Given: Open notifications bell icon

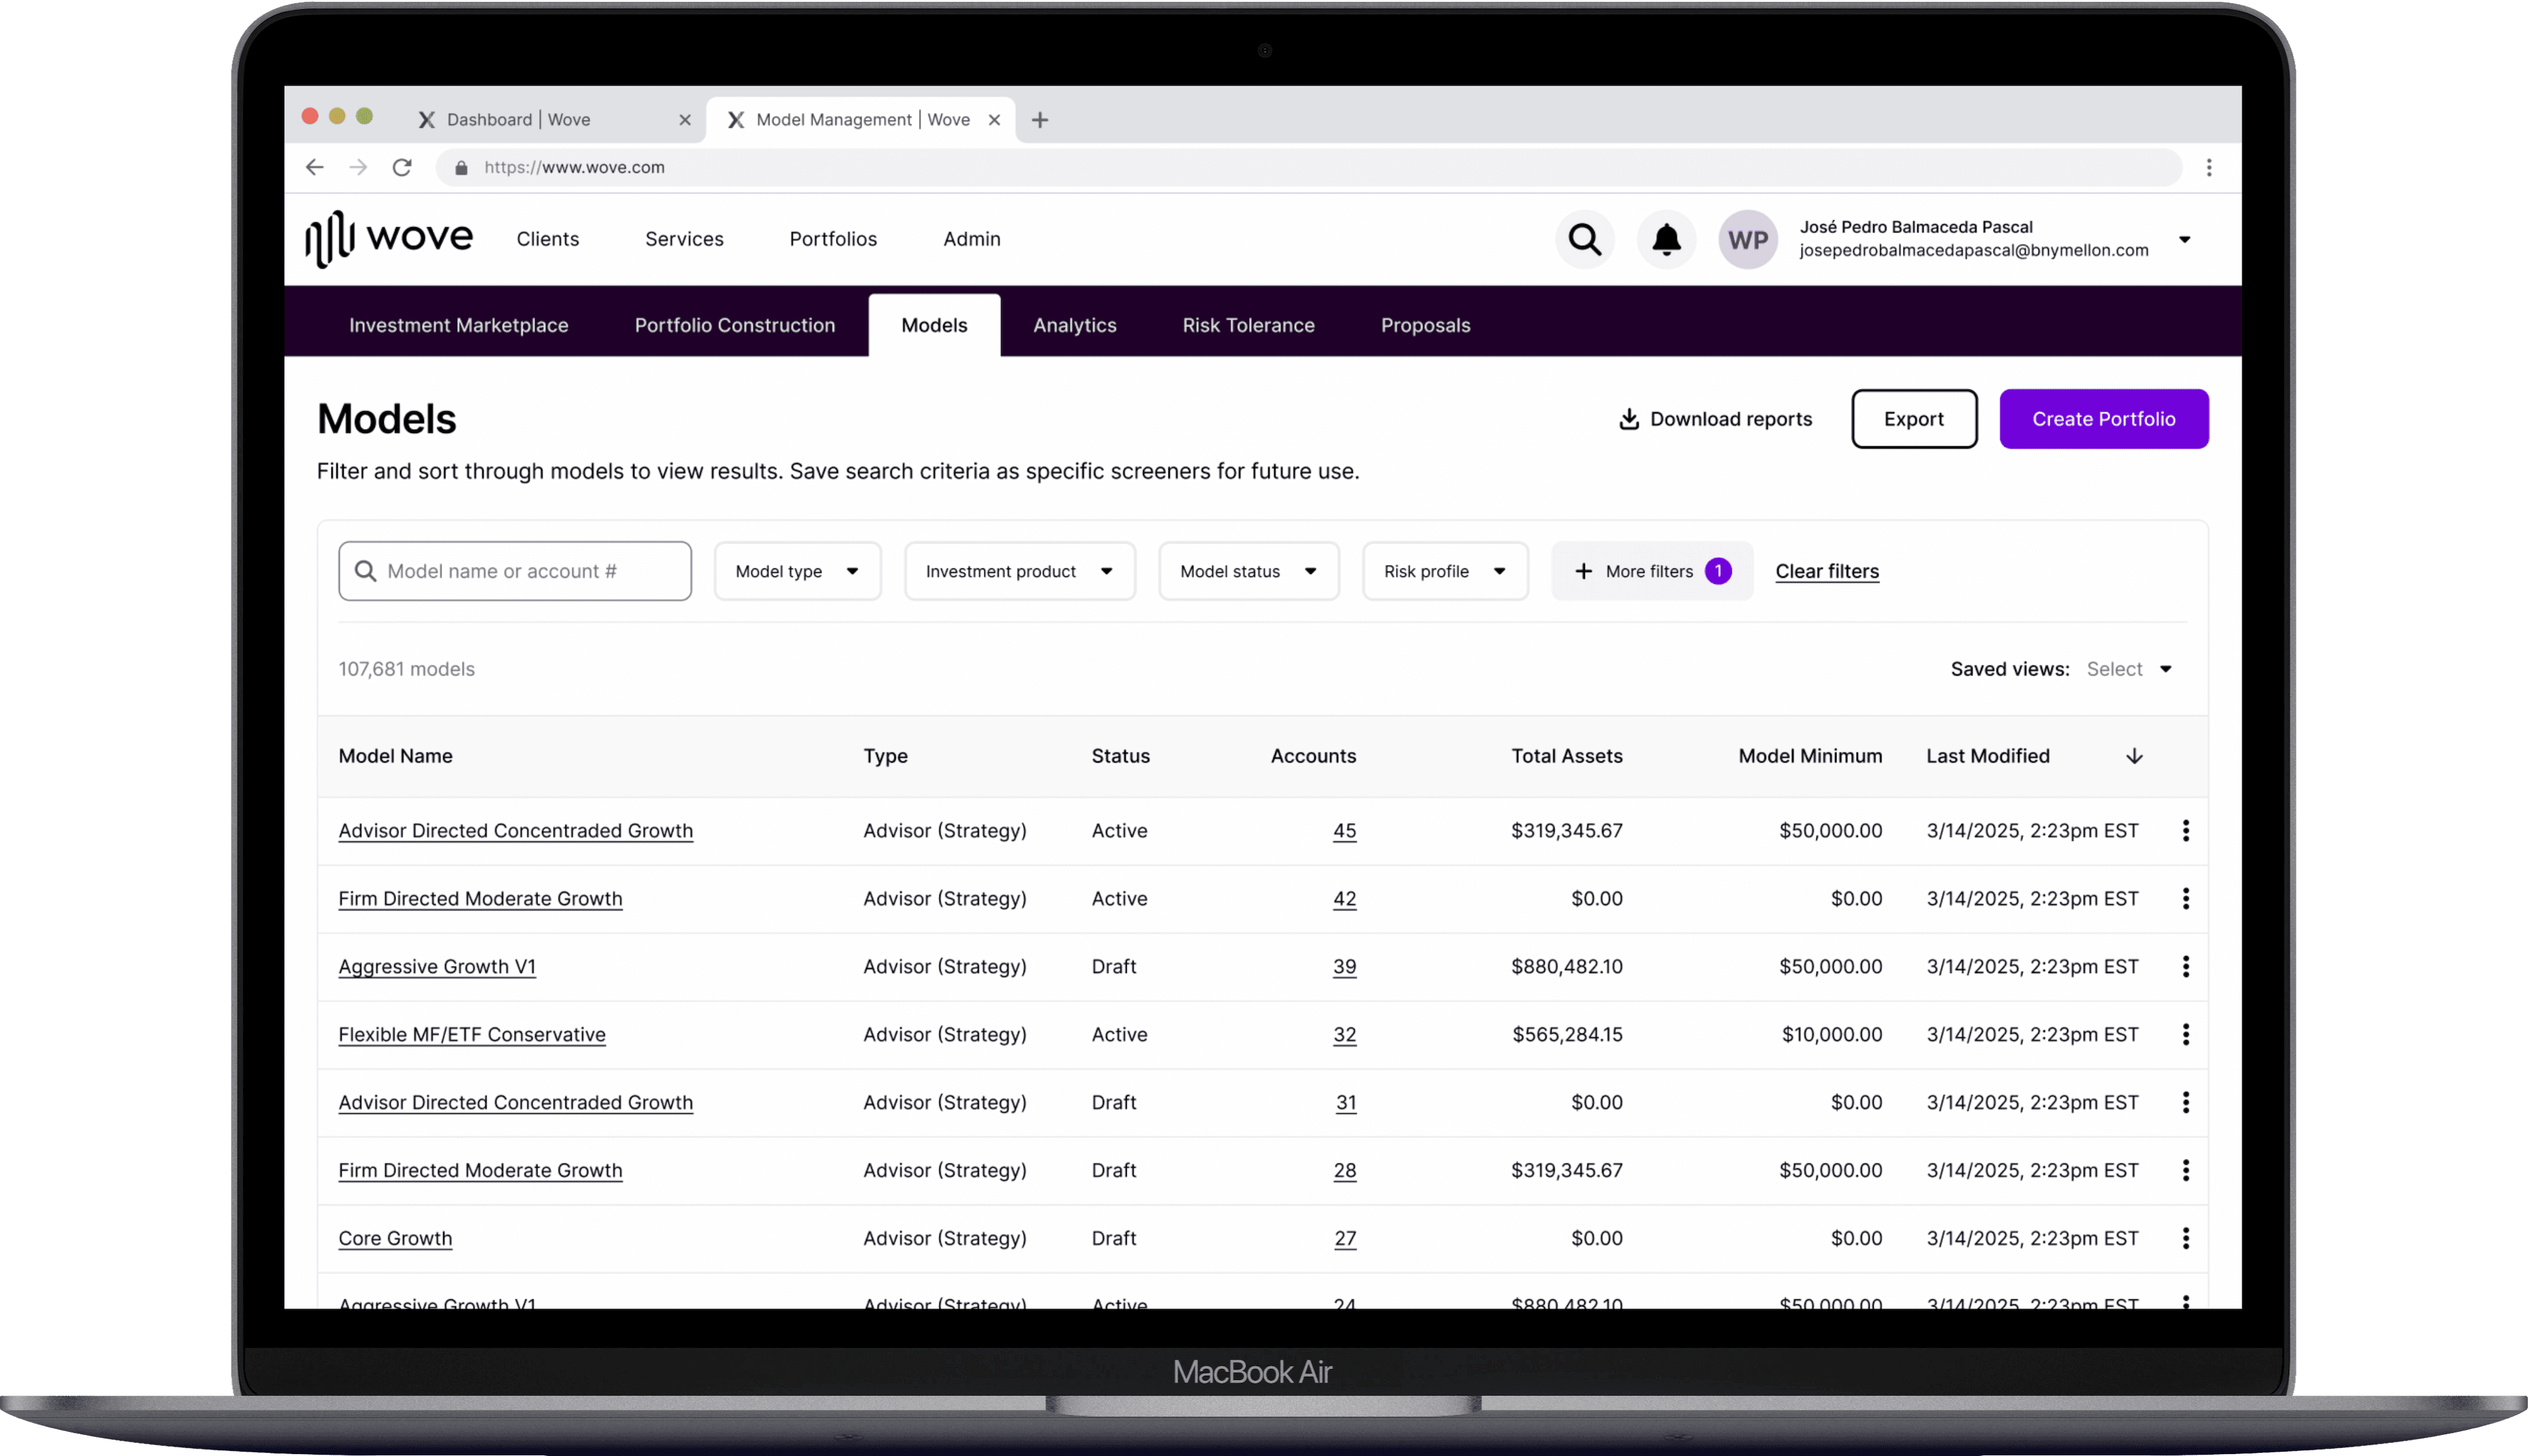Looking at the screenshot, I should [x=1666, y=240].
